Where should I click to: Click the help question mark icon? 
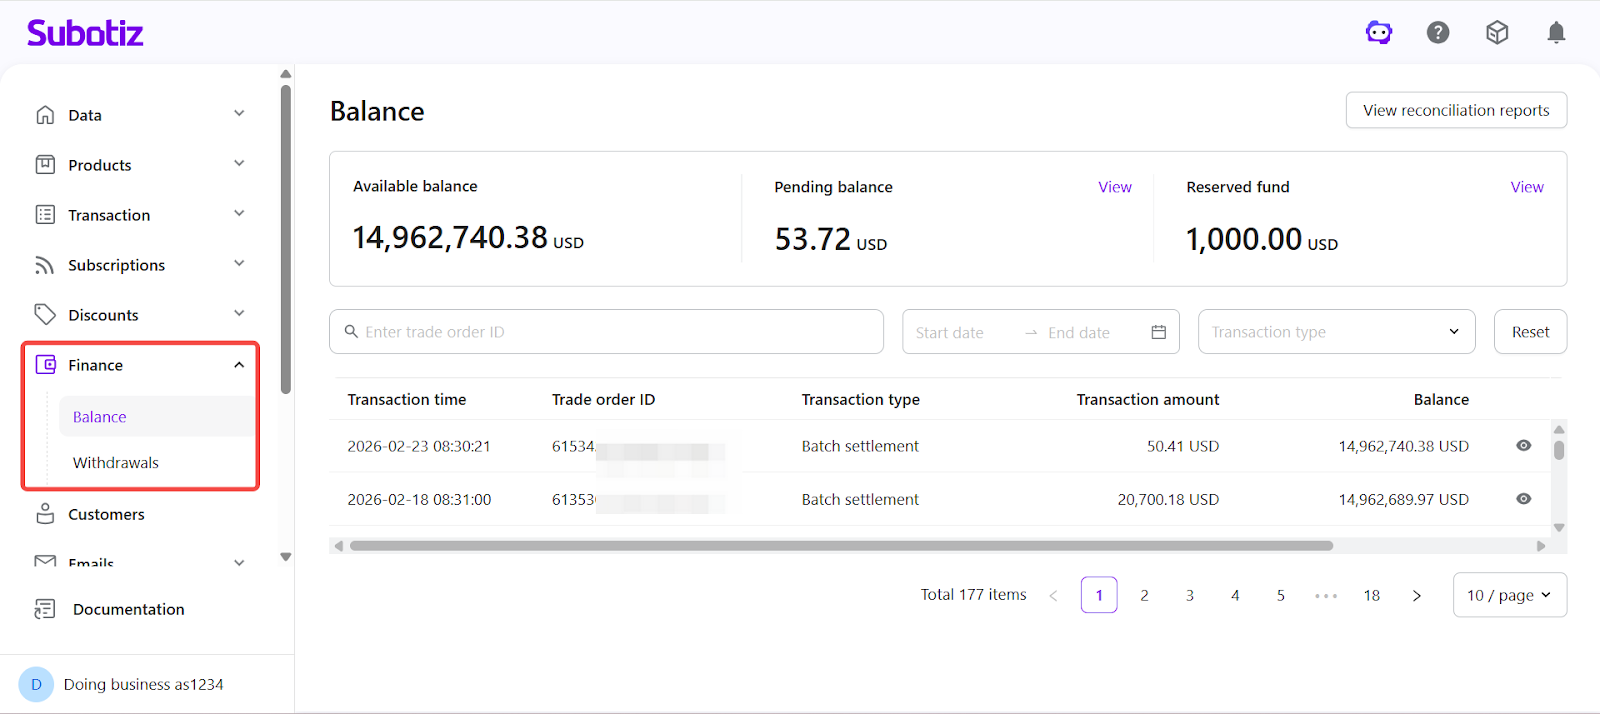[x=1438, y=33]
